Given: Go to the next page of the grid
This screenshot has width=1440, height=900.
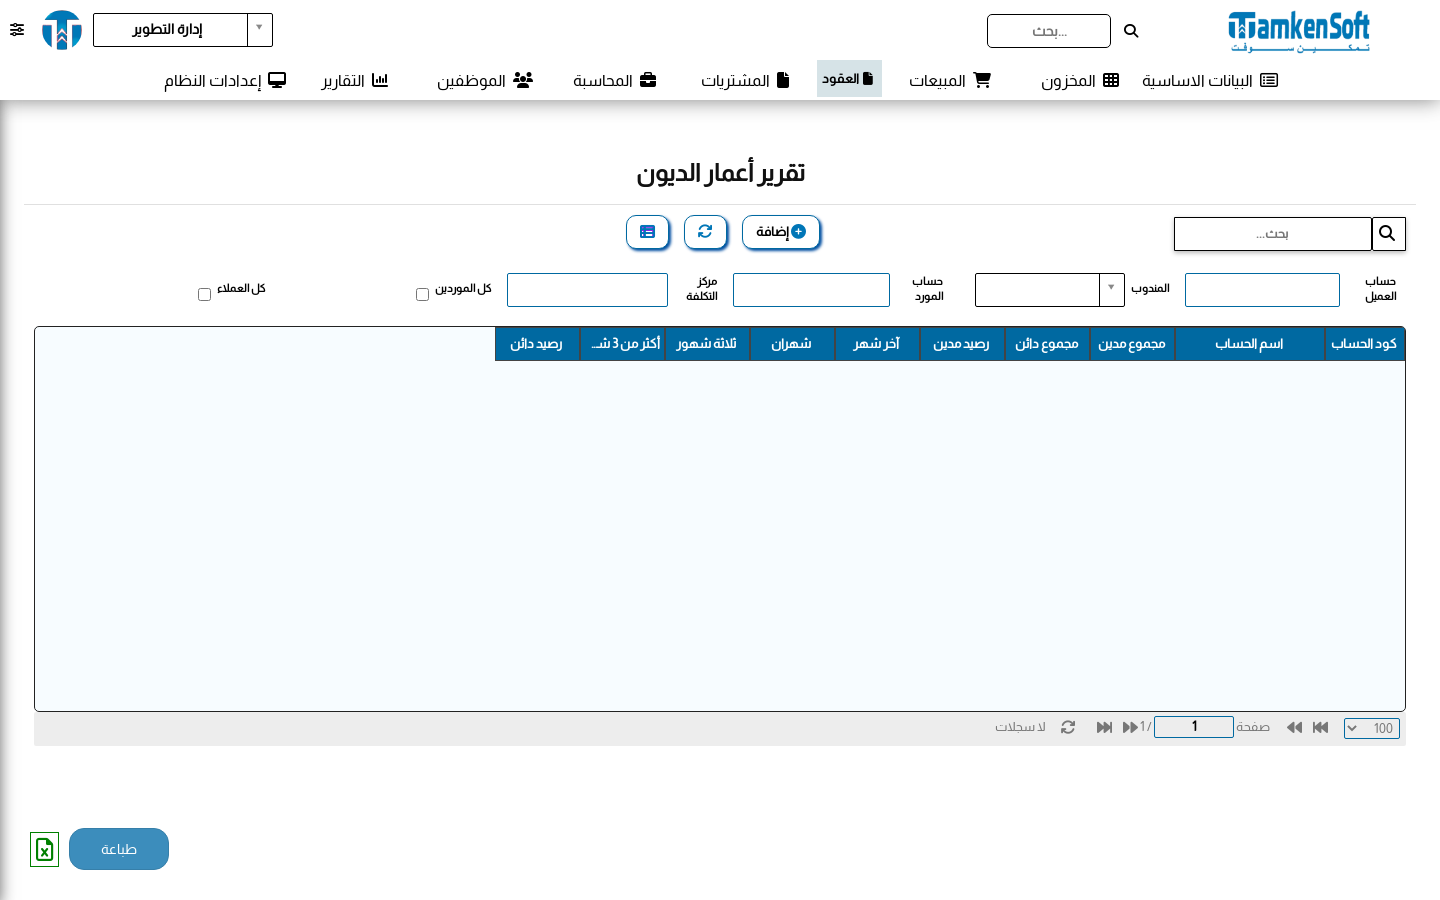Looking at the screenshot, I should pyautogui.click(x=1130, y=728).
